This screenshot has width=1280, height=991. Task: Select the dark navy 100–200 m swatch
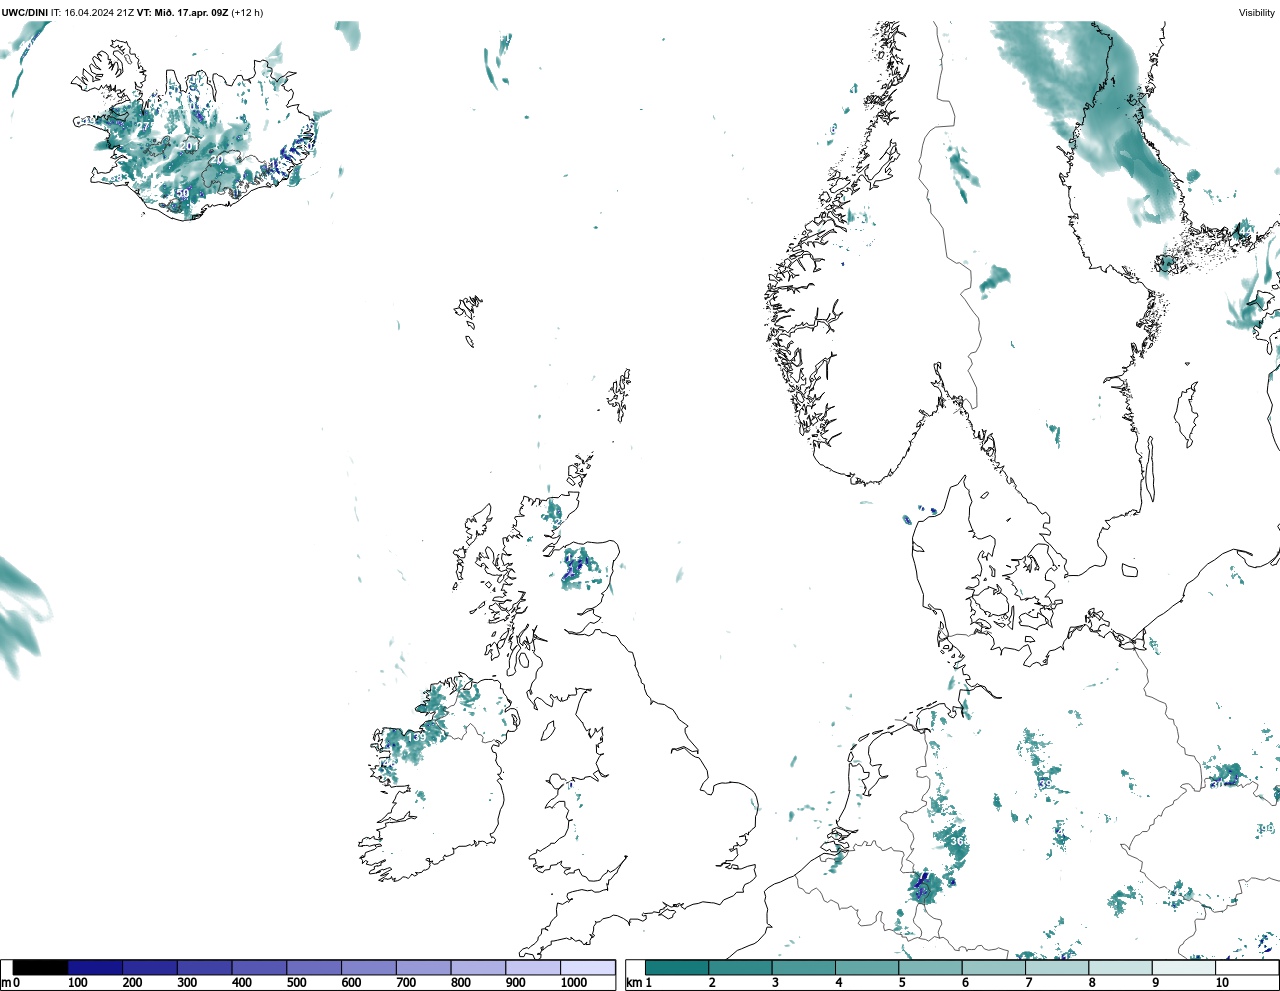coord(95,968)
